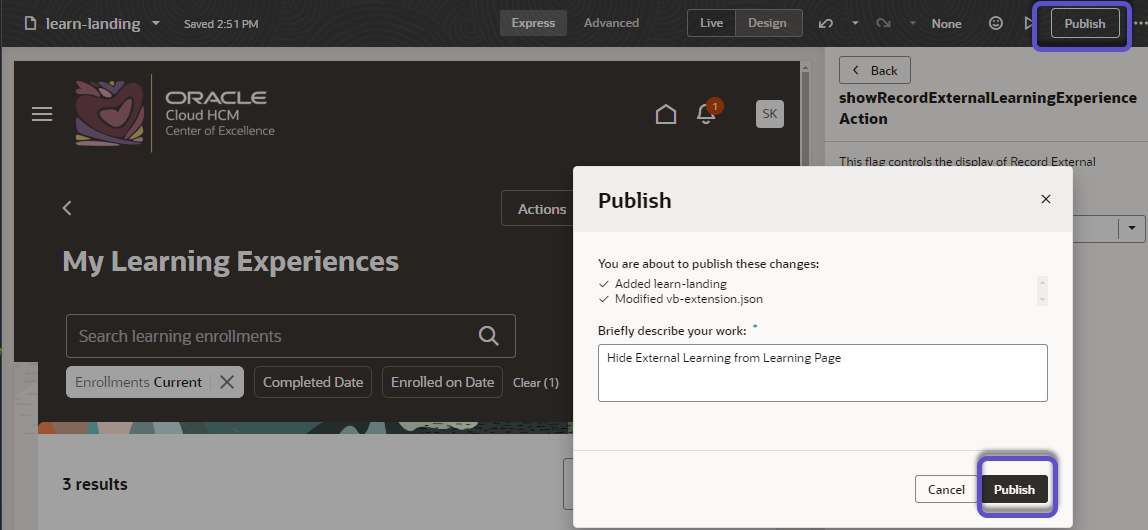
Task: Open the notifications bell
Action: [706, 114]
